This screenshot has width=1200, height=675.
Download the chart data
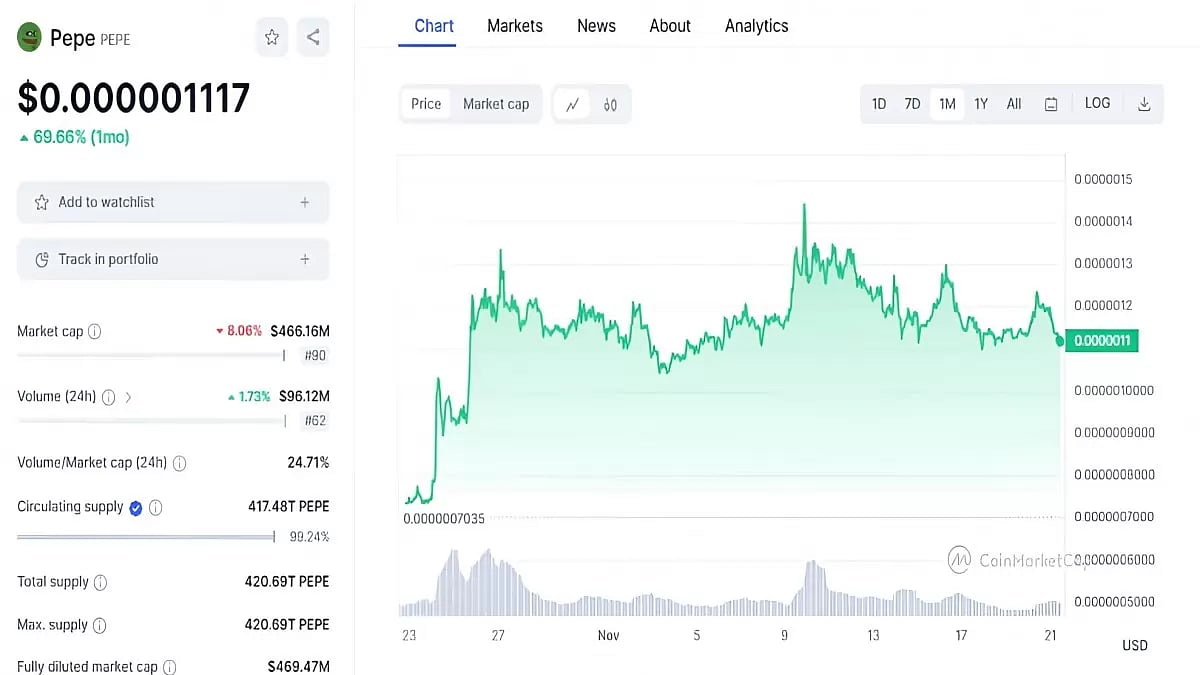[1143, 103]
